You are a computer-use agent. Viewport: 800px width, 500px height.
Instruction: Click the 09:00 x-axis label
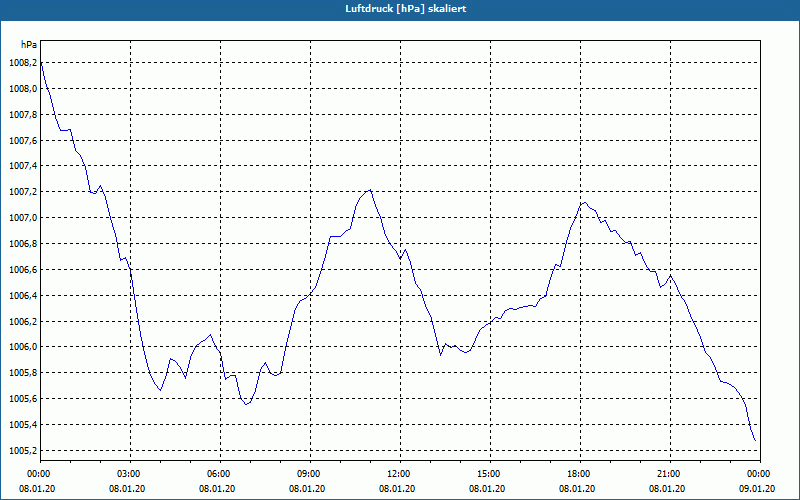point(310,474)
